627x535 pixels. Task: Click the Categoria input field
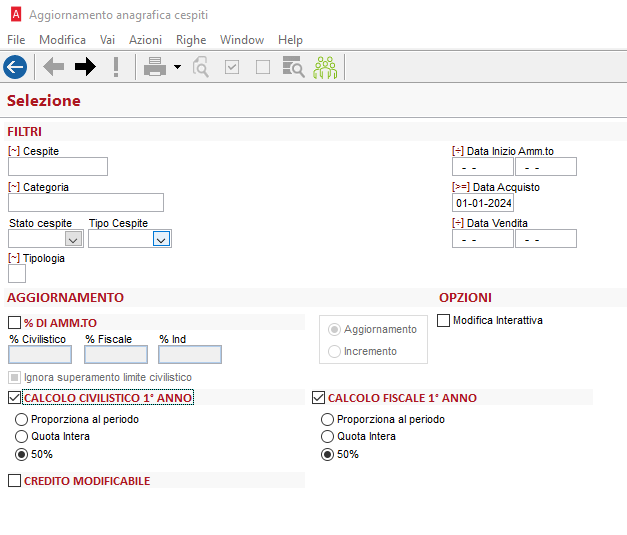click(x=86, y=202)
